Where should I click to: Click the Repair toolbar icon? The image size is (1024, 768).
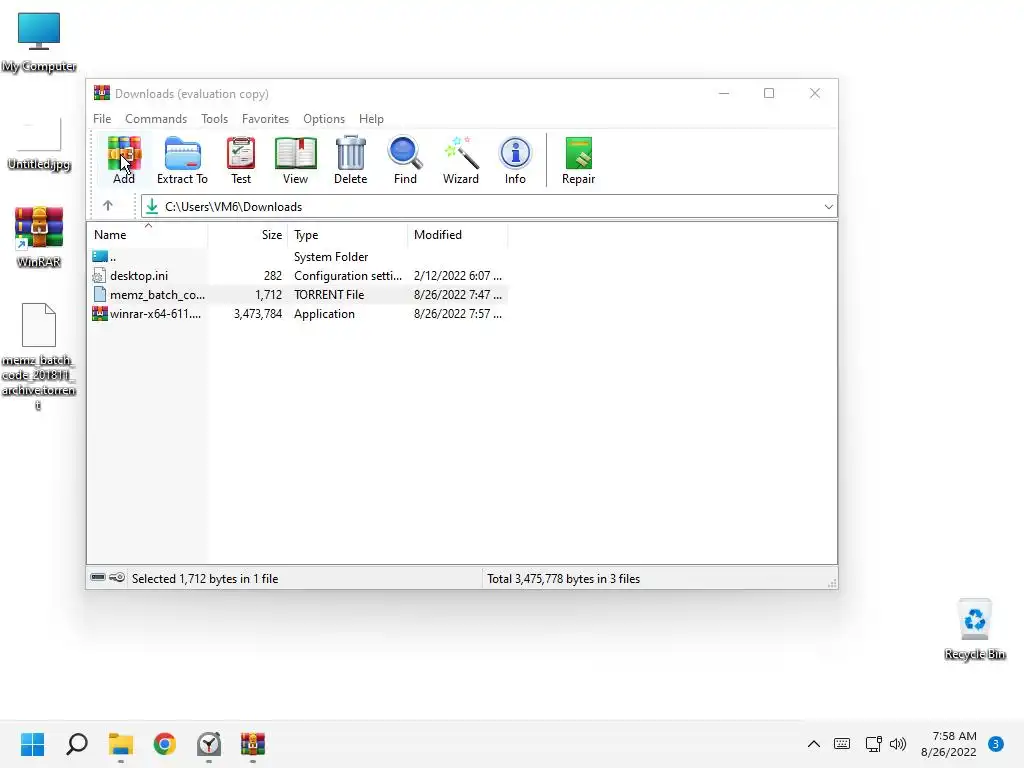579,160
